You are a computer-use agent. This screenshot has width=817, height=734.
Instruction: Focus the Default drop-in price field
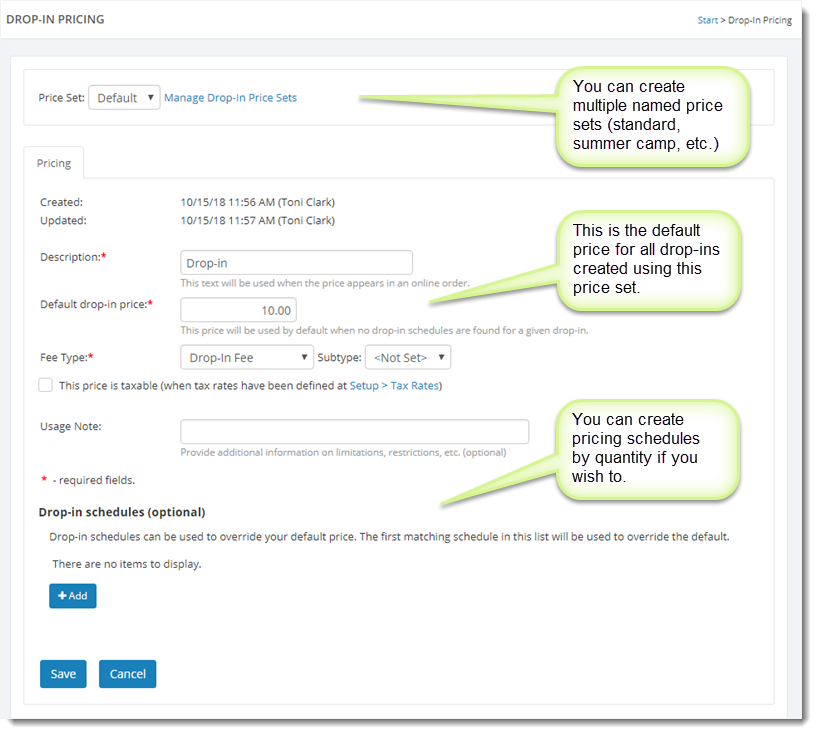(x=238, y=310)
